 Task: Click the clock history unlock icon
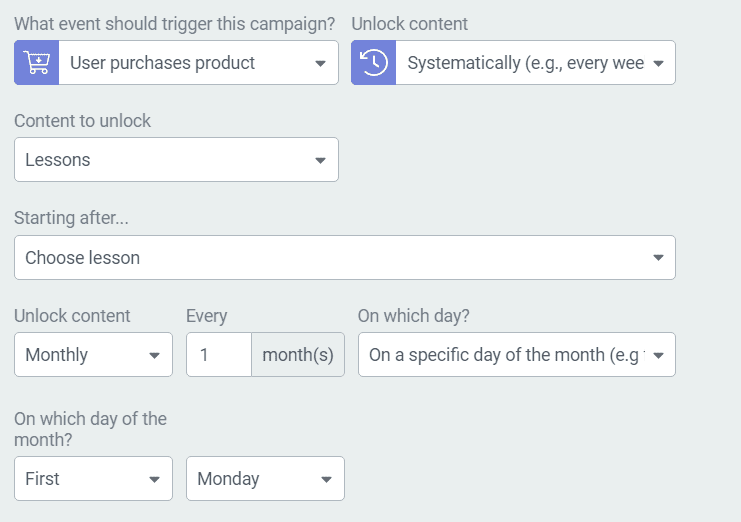(374, 63)
